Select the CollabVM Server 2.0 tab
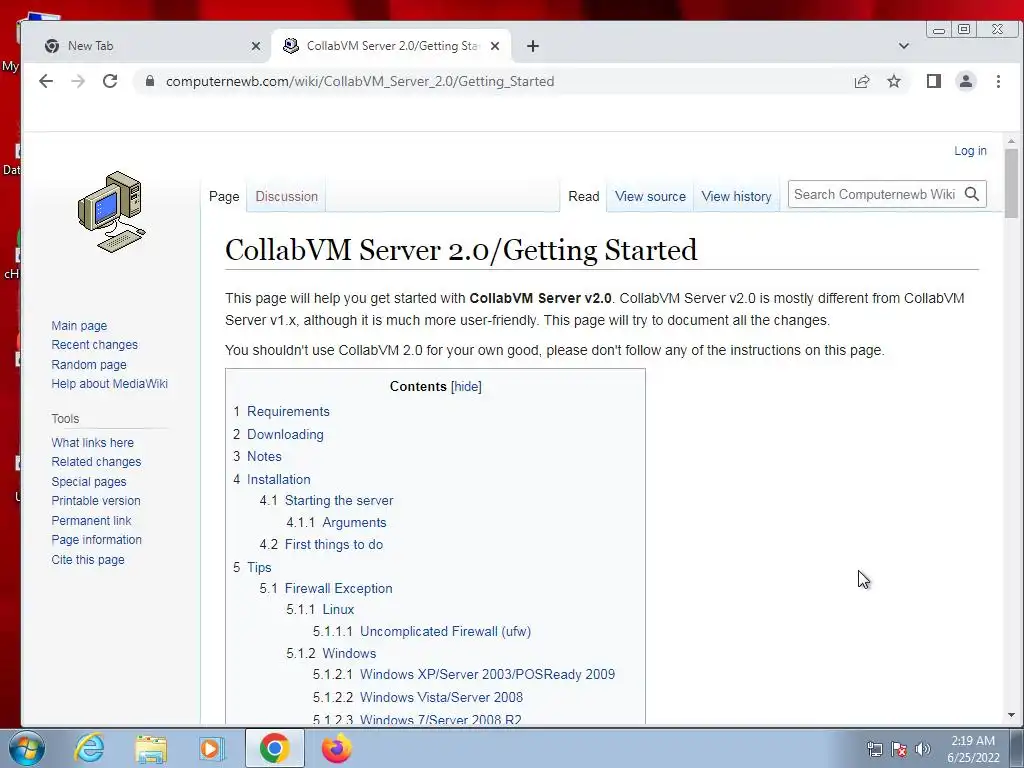 pos(393,46)
